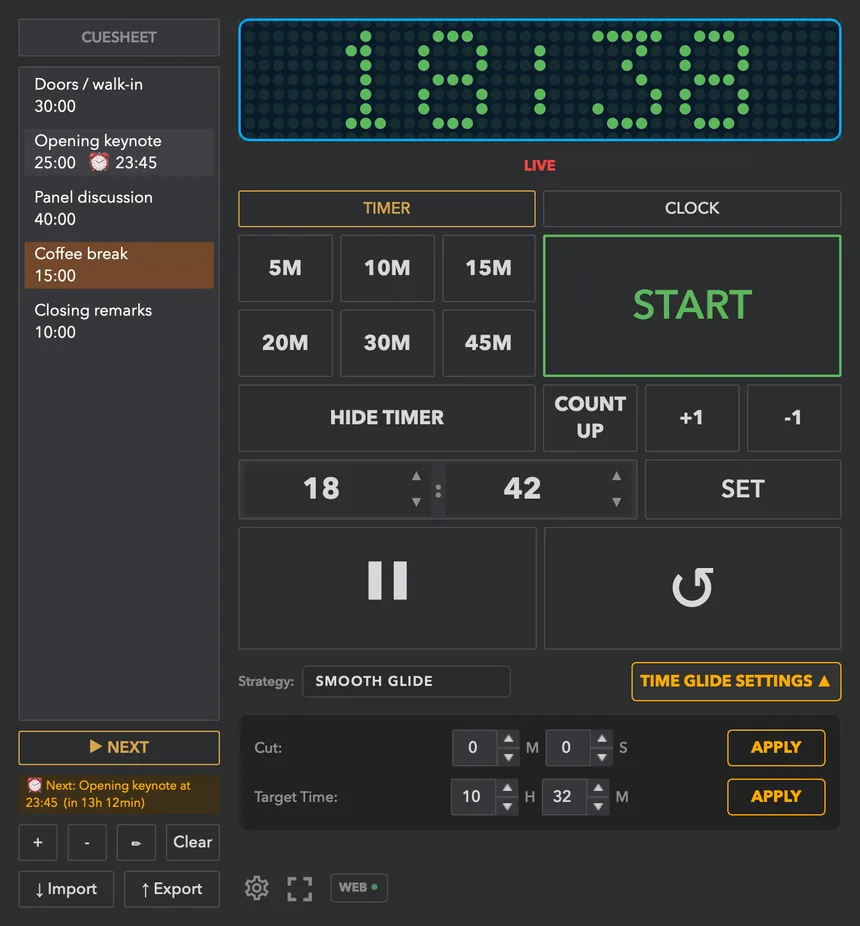Toggle HIDE TIMER
Image resolution: width=860 pixels, height=926 pixels.
tap(387, 418)
